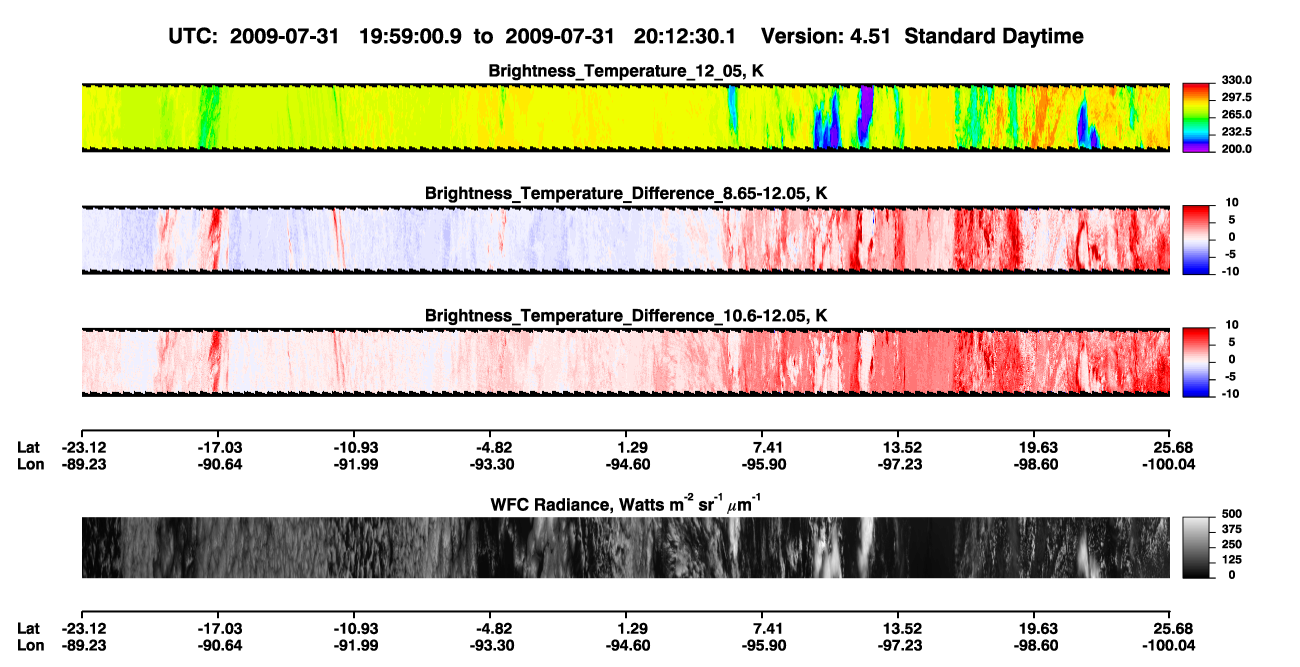This screenshot has height=667, width=1300.
Task: Click the end time '20:12:30.1' in header
Action: (685, 37)
